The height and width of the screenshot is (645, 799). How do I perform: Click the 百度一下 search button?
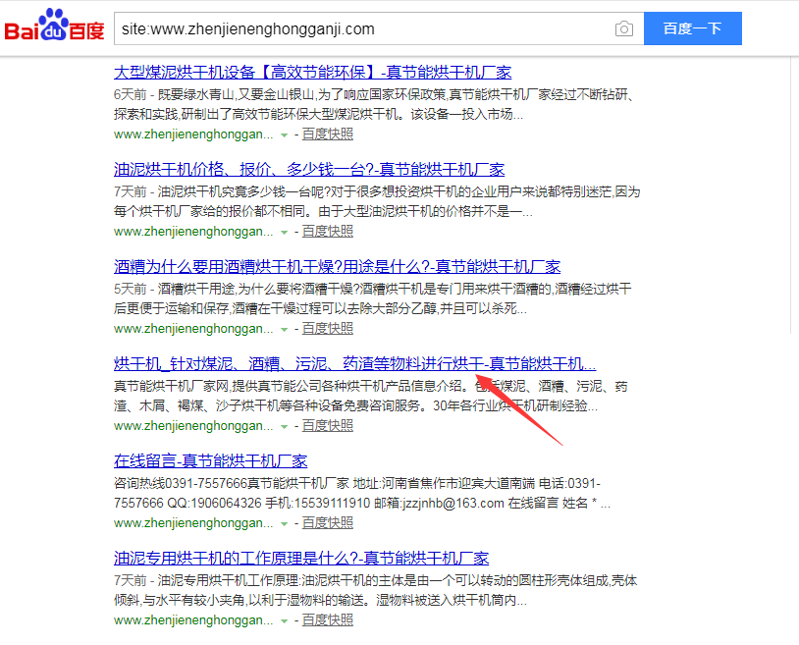(693, 29)
